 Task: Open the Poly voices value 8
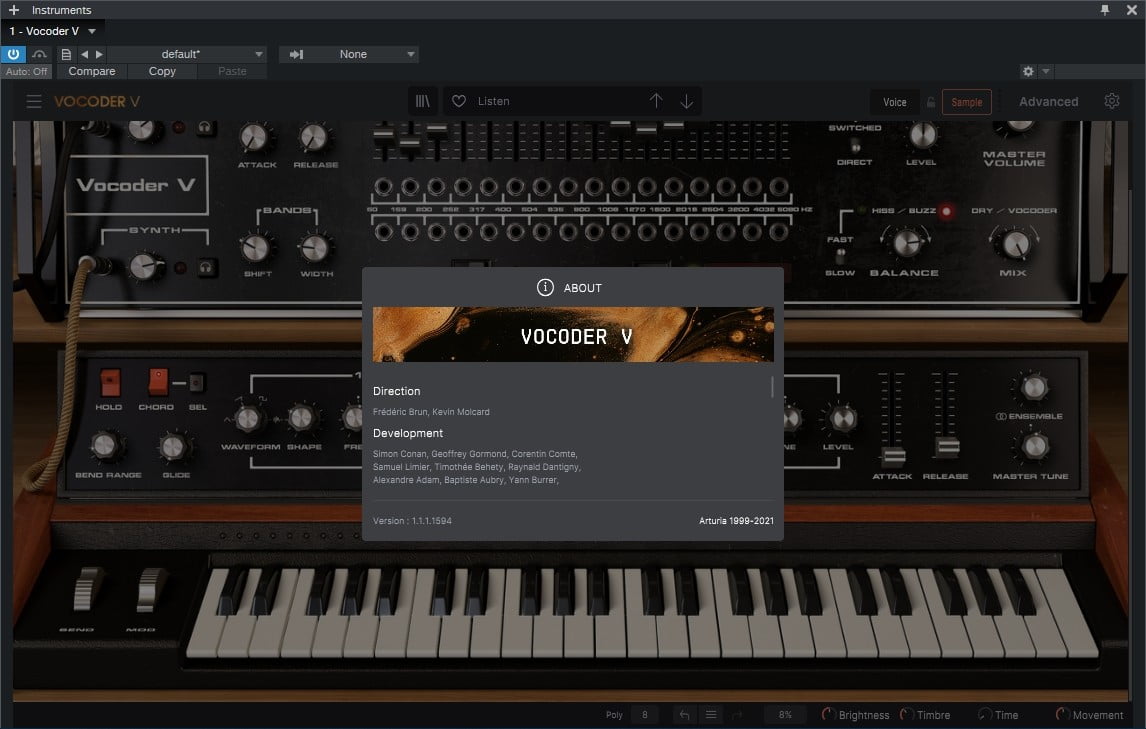pos(645,714)
